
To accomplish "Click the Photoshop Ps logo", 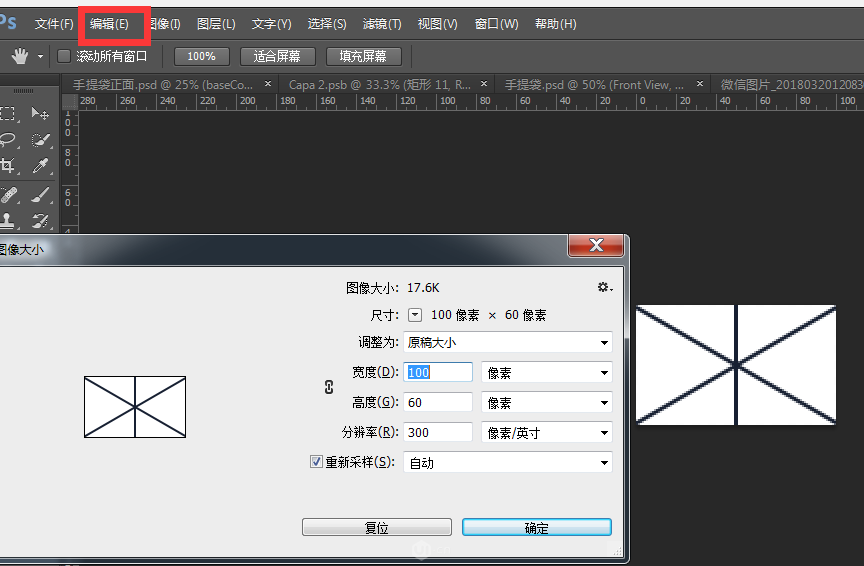I will pyautogui.click(x=8, y=23).
